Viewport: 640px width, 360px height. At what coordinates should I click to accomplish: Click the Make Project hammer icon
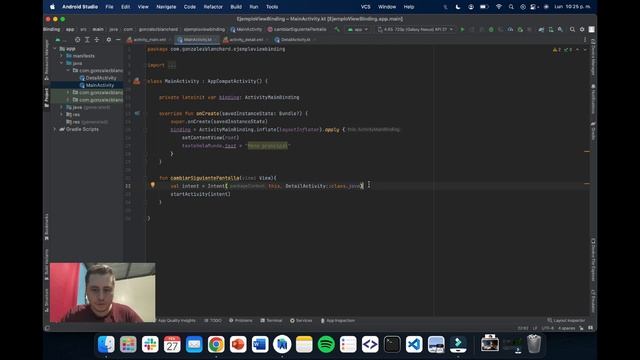point(337,29)
